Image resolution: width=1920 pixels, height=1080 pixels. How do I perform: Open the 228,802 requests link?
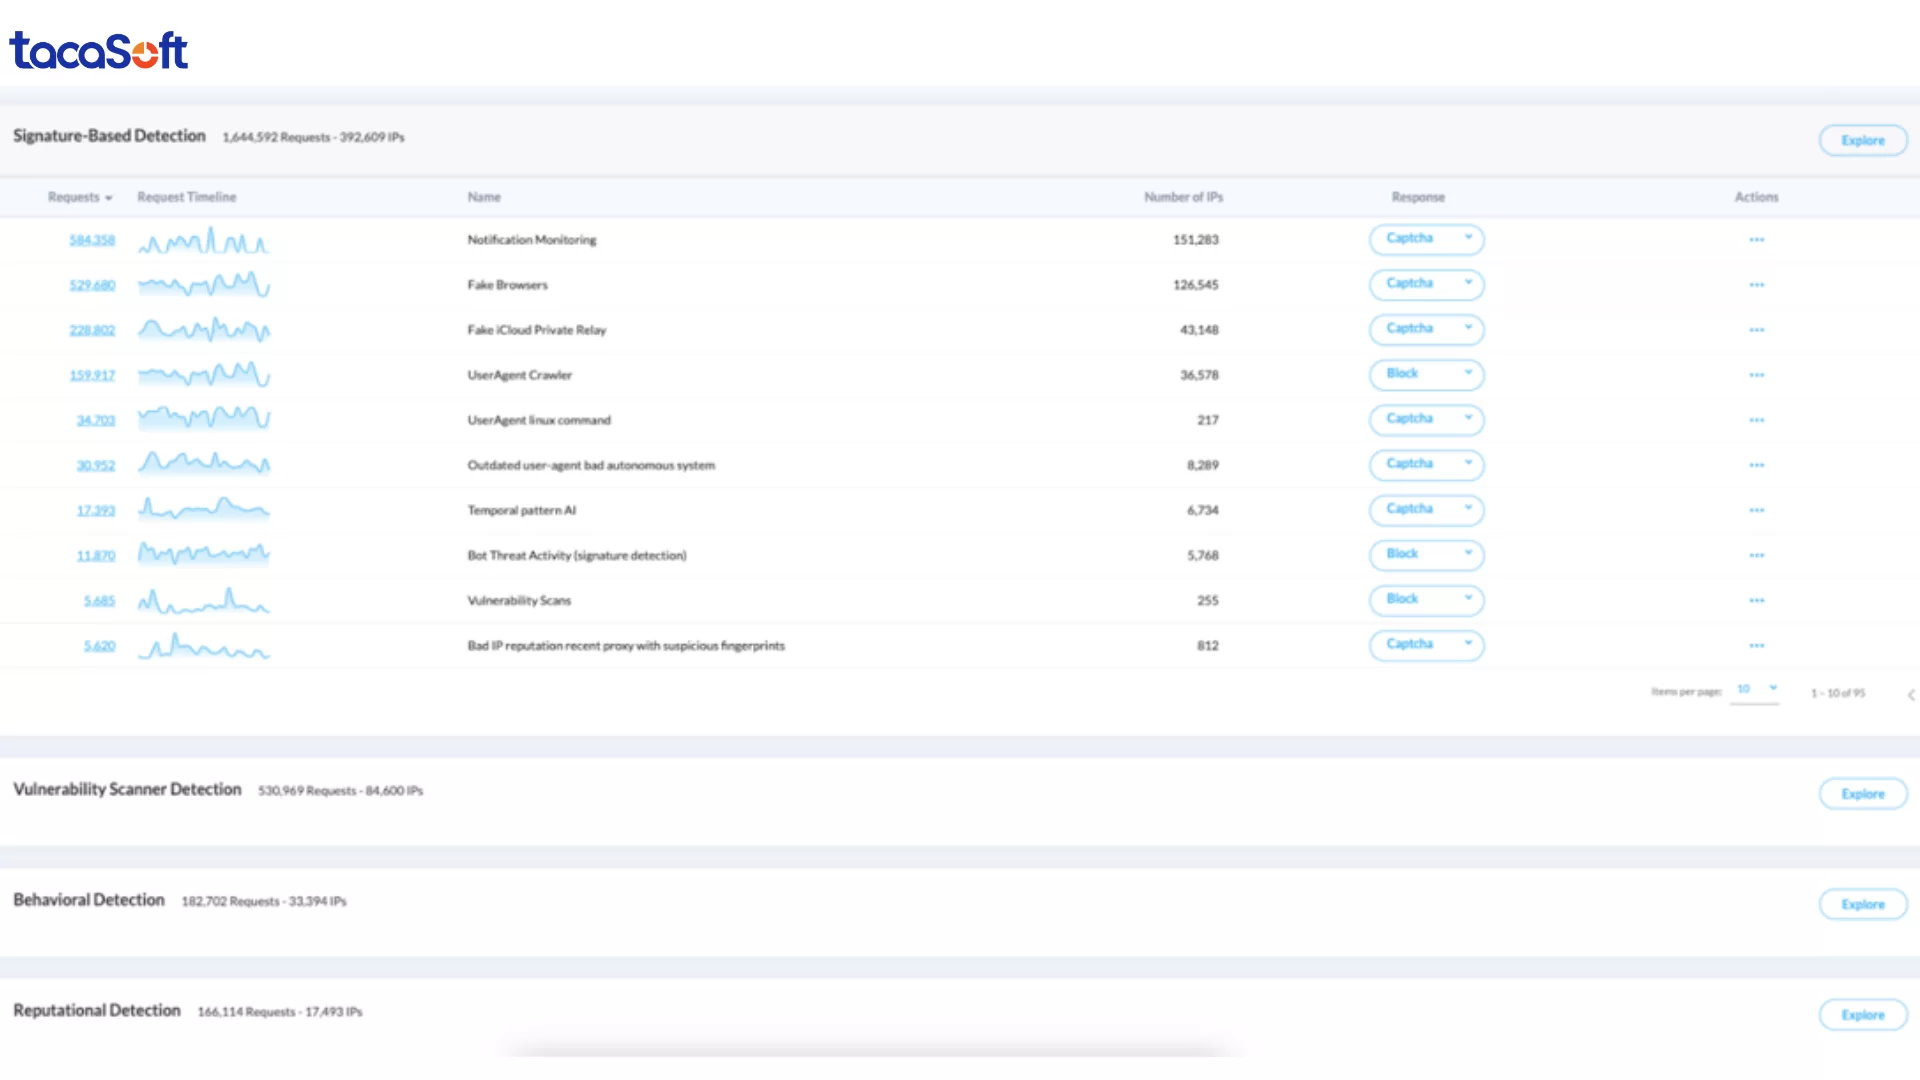[x=92, y=330]
